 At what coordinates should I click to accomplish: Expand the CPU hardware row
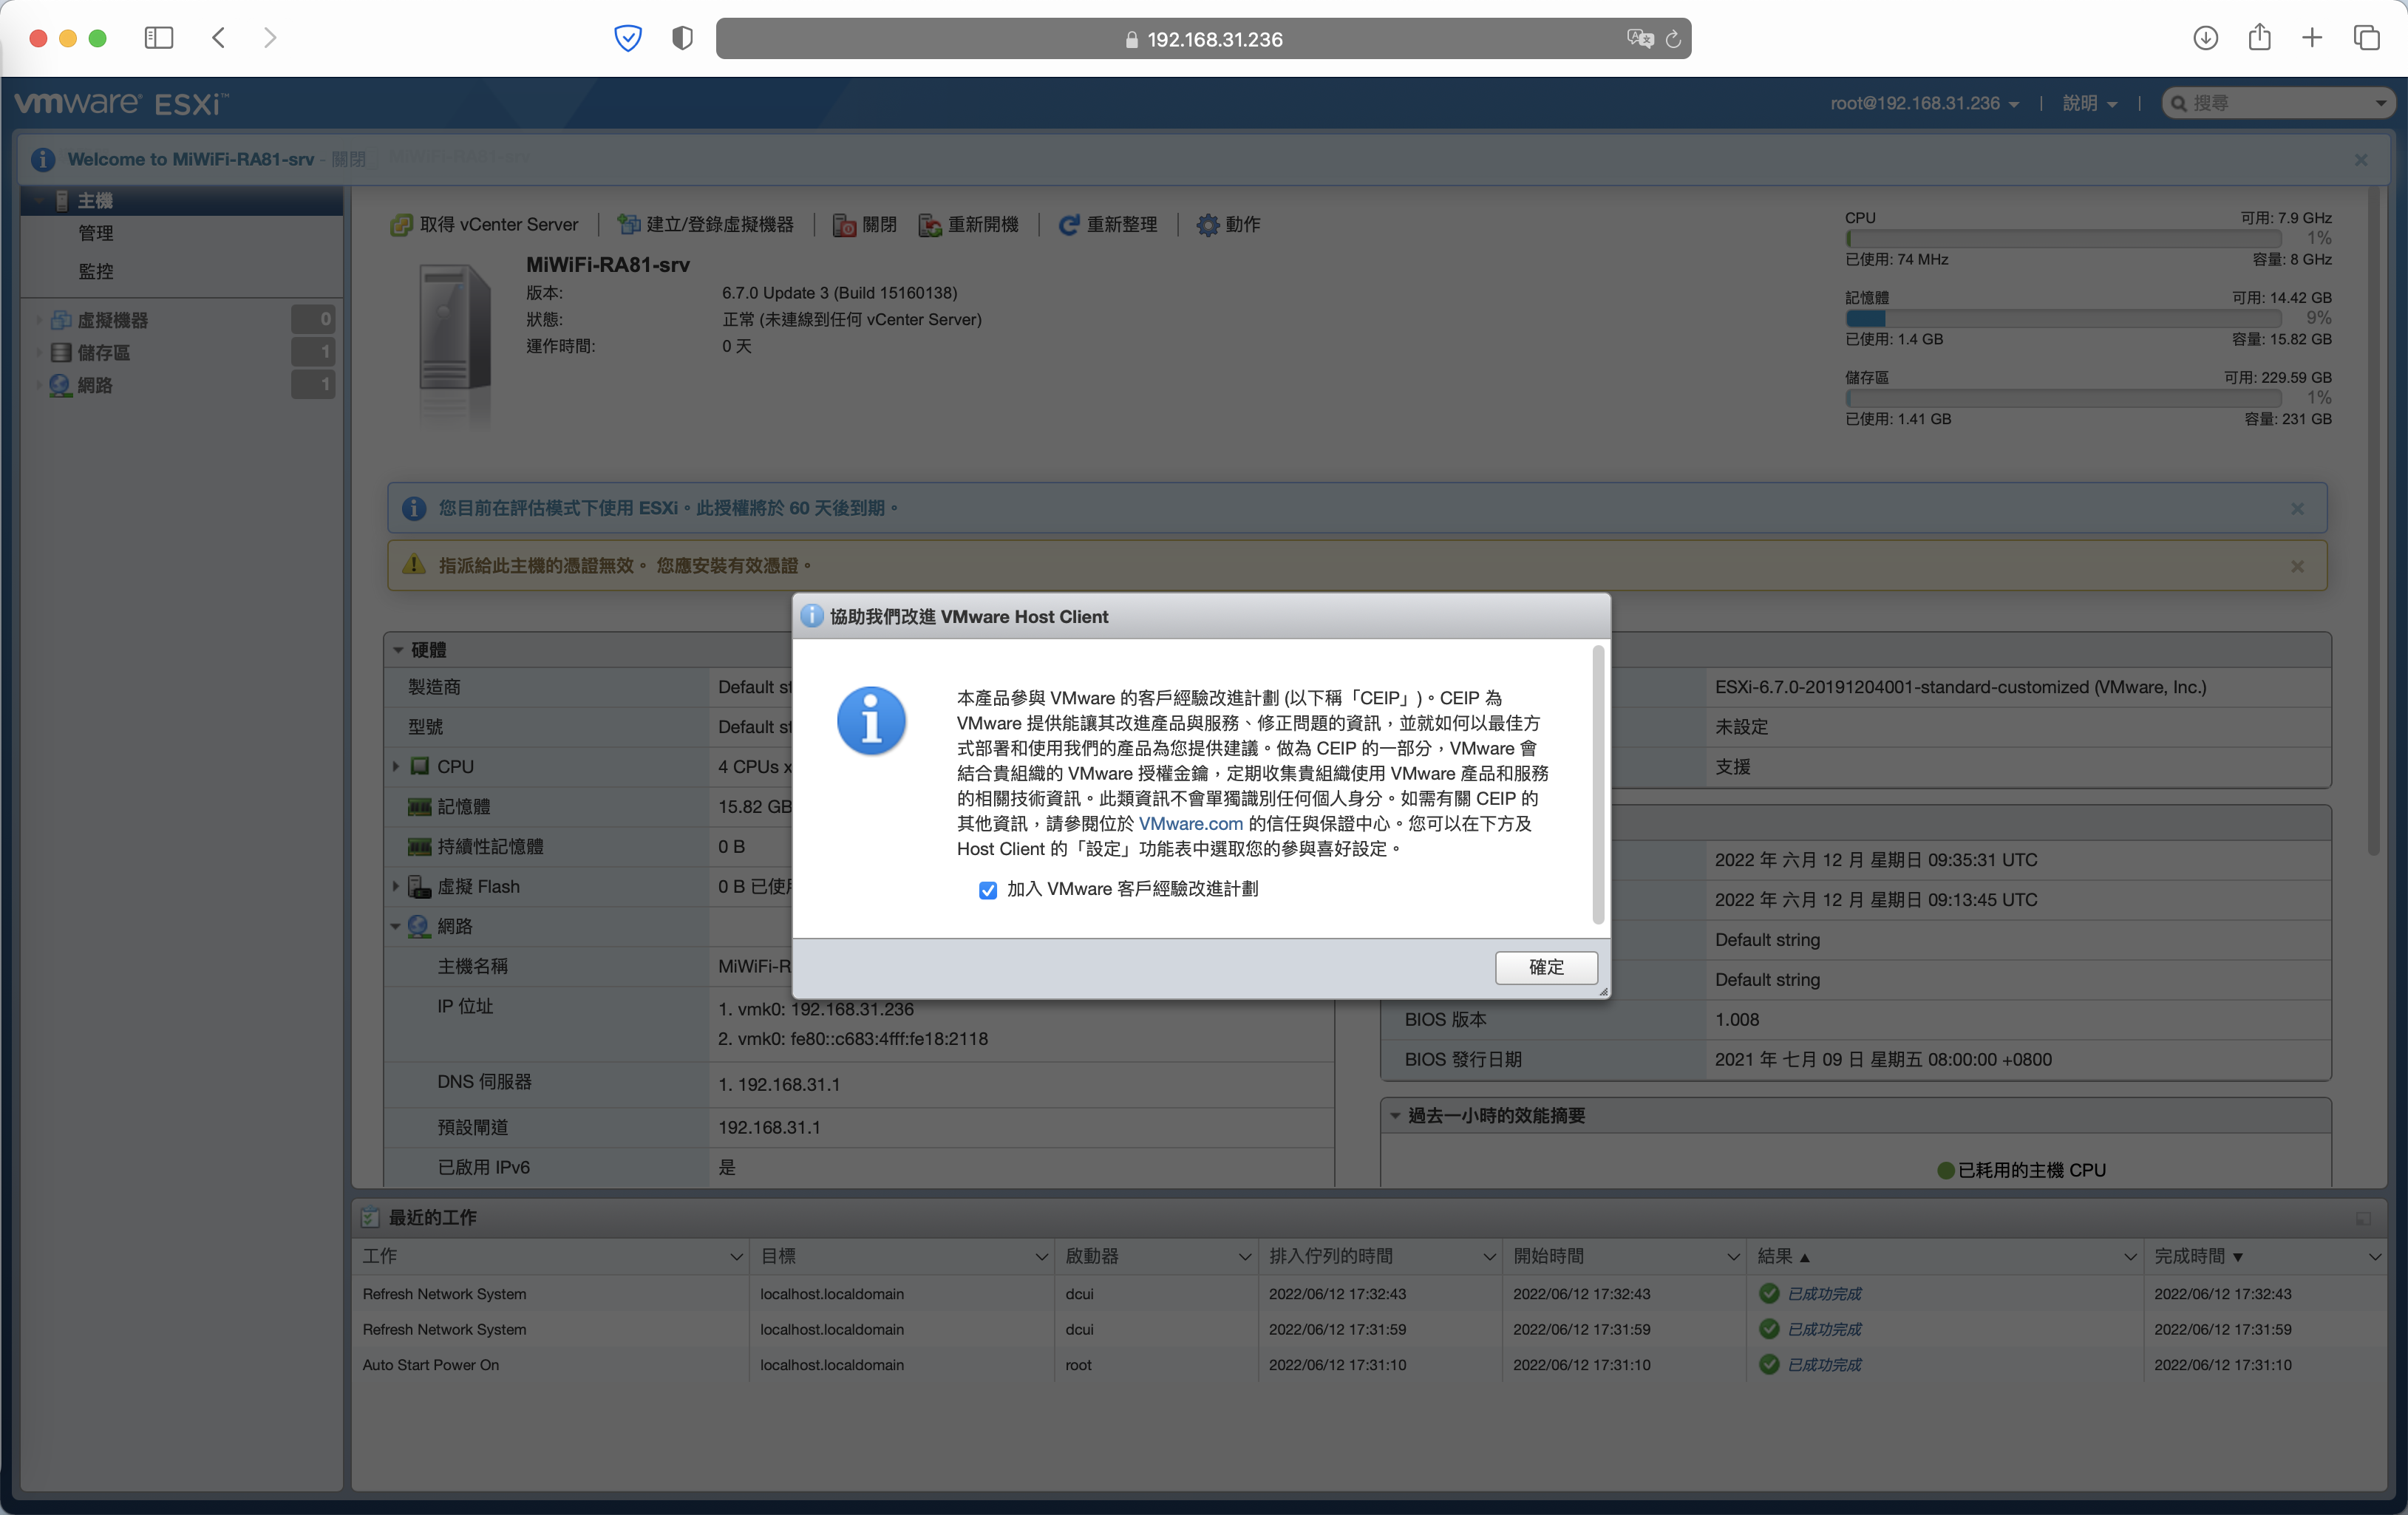[396, 767]
